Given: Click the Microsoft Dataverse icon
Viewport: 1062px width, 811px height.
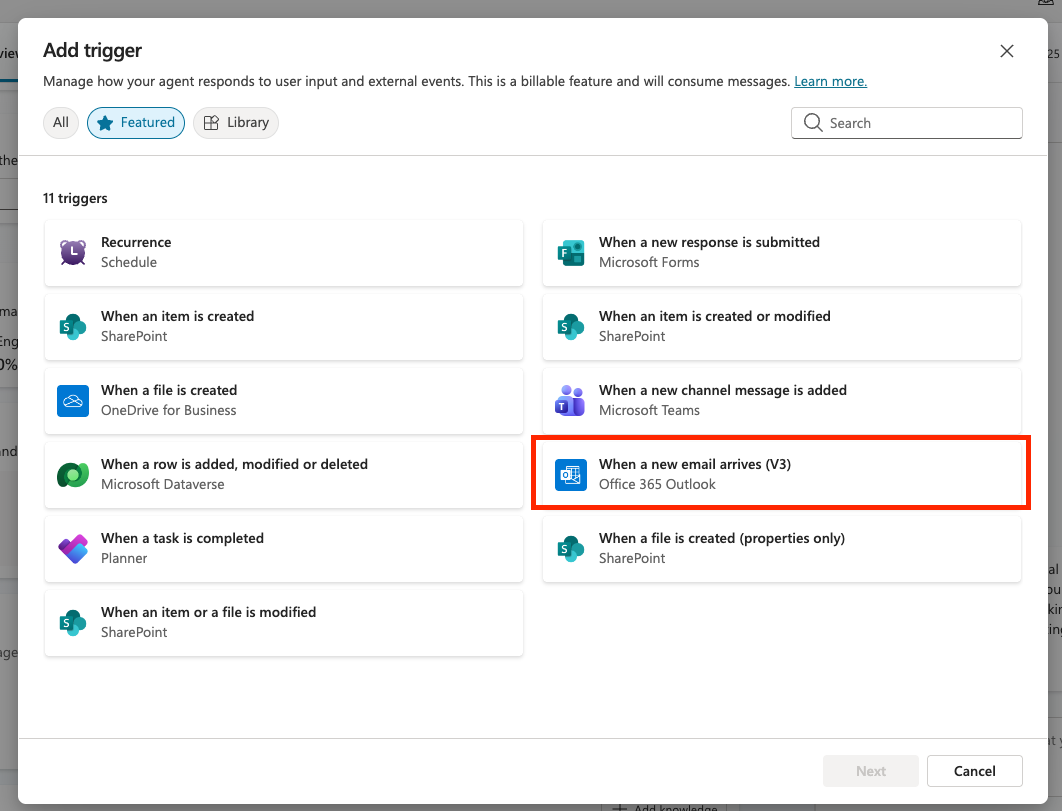Looking at the screenshot, I should pyautogui.click(x=70, y=474).
